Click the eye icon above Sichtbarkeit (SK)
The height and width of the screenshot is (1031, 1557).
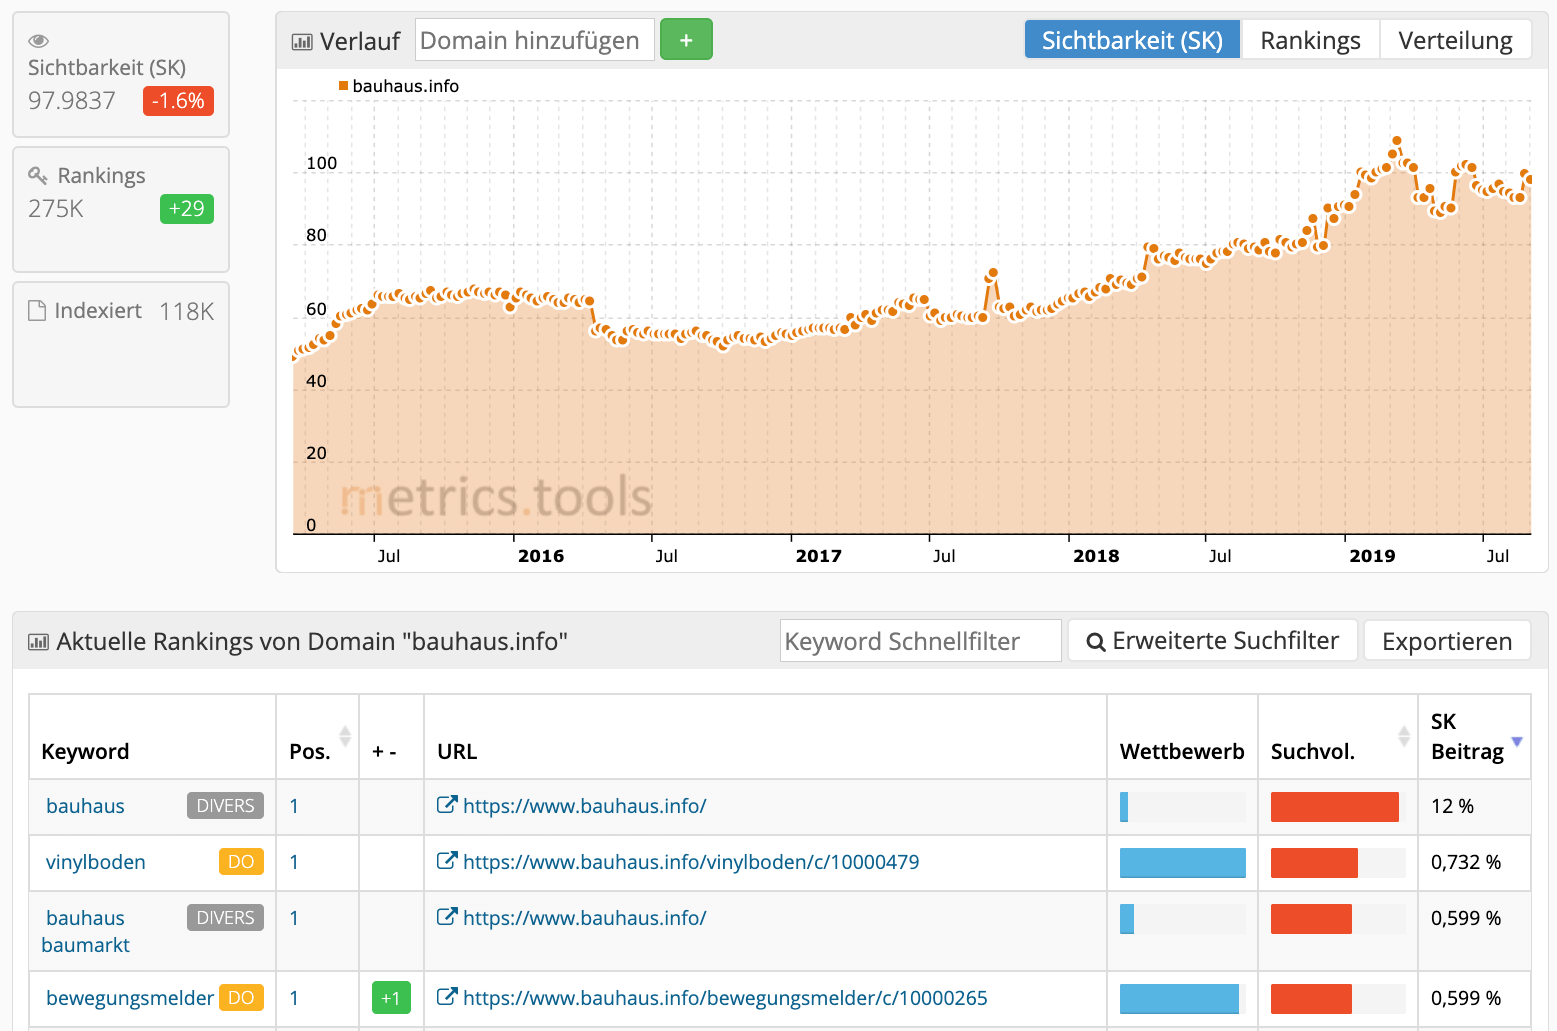pyautogui.click(x=38, y=41)
